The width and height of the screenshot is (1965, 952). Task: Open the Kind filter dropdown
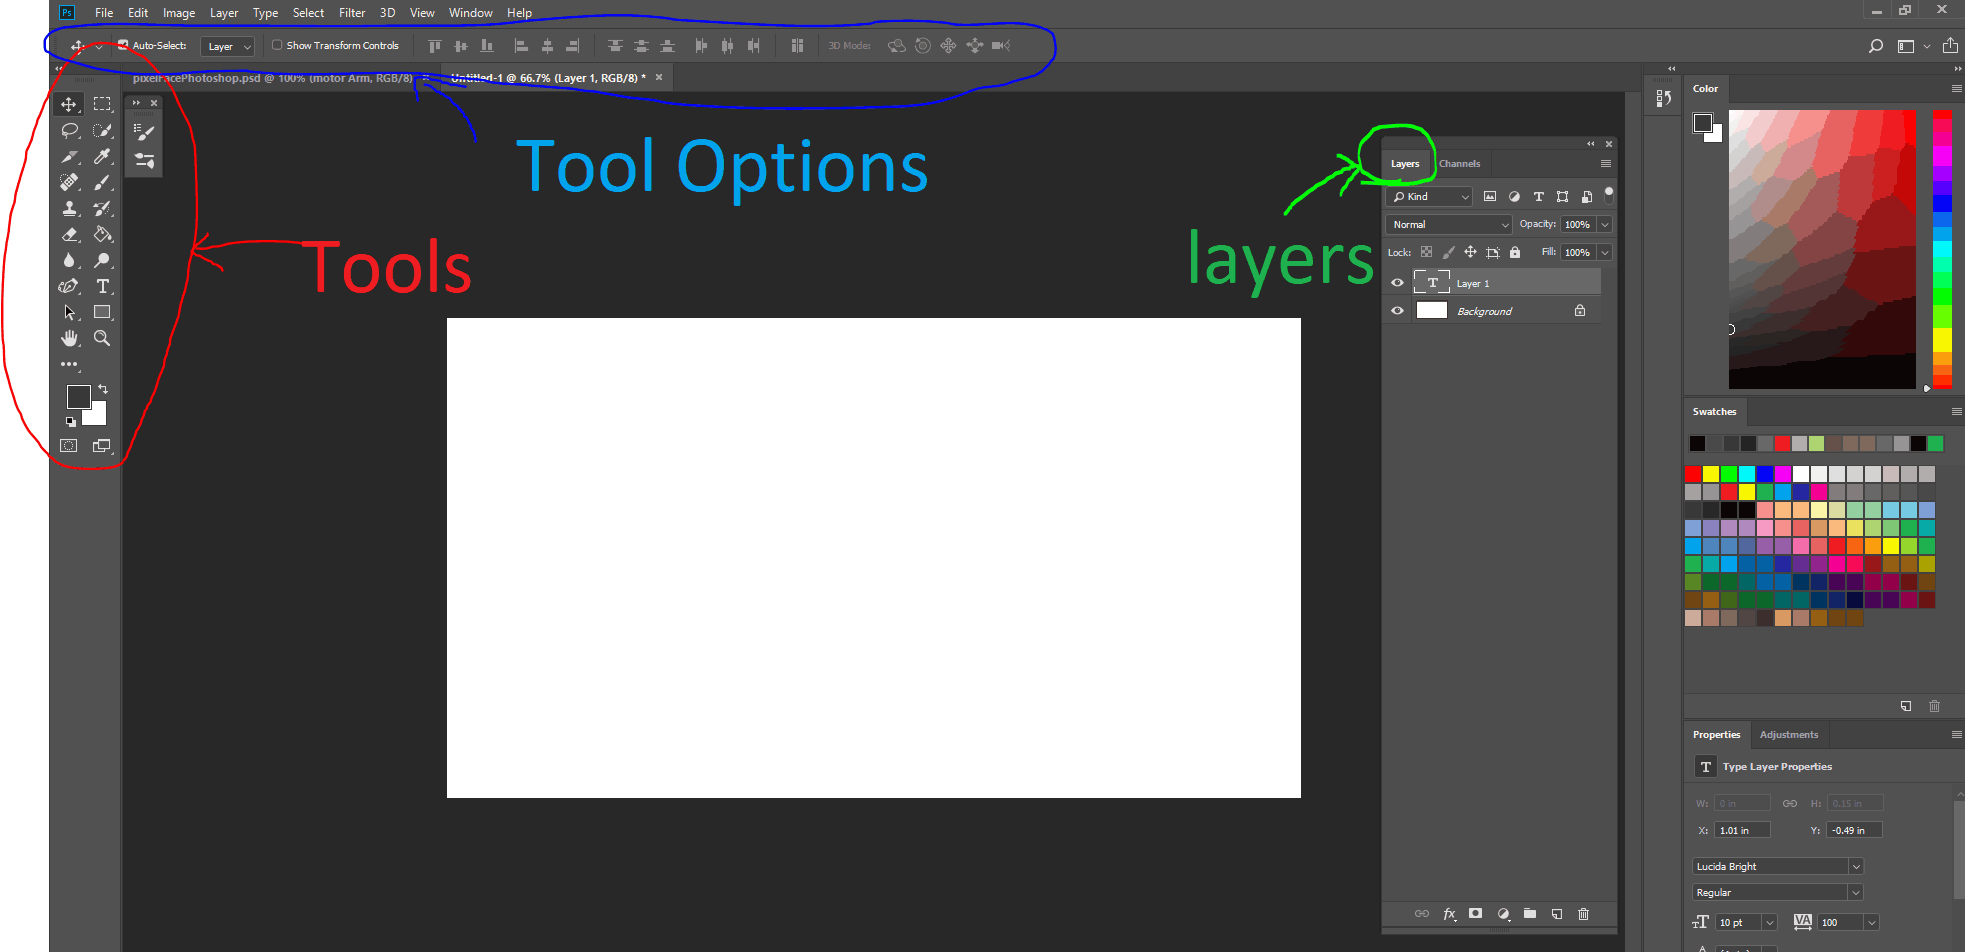point(1429,197)
